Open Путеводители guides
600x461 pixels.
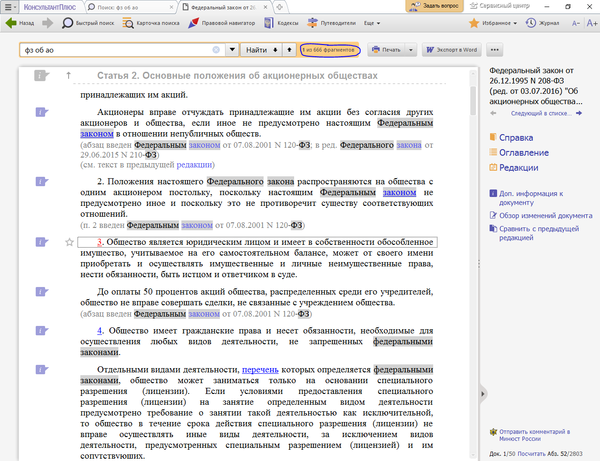coord(331,23)
